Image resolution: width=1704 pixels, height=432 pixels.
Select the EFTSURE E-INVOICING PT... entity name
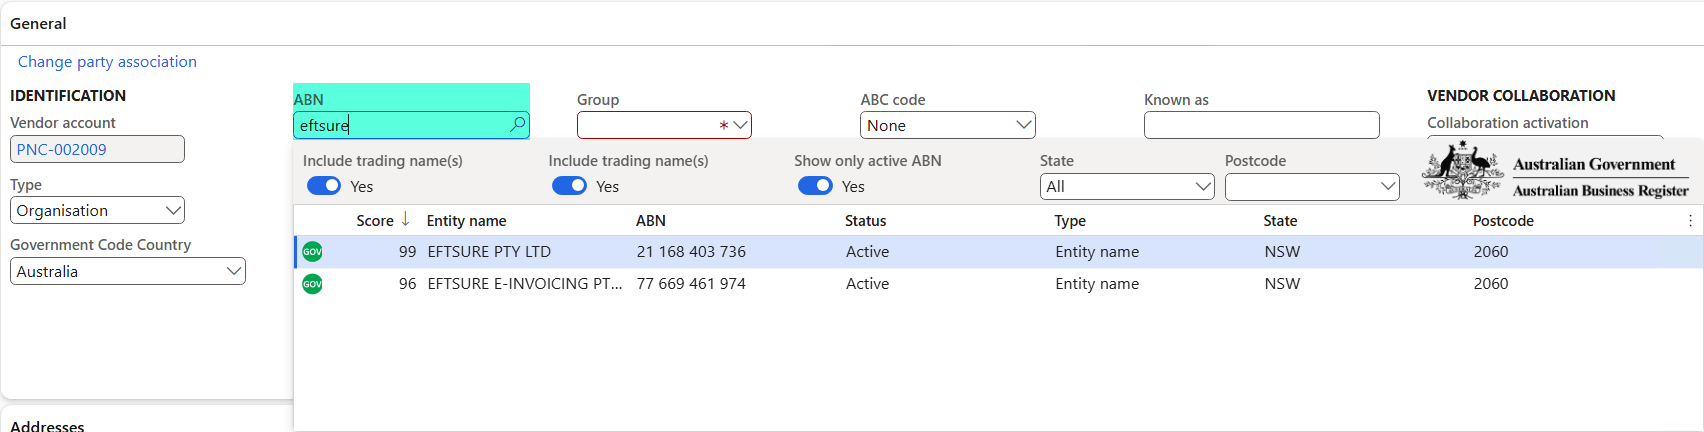pos(524,284)
